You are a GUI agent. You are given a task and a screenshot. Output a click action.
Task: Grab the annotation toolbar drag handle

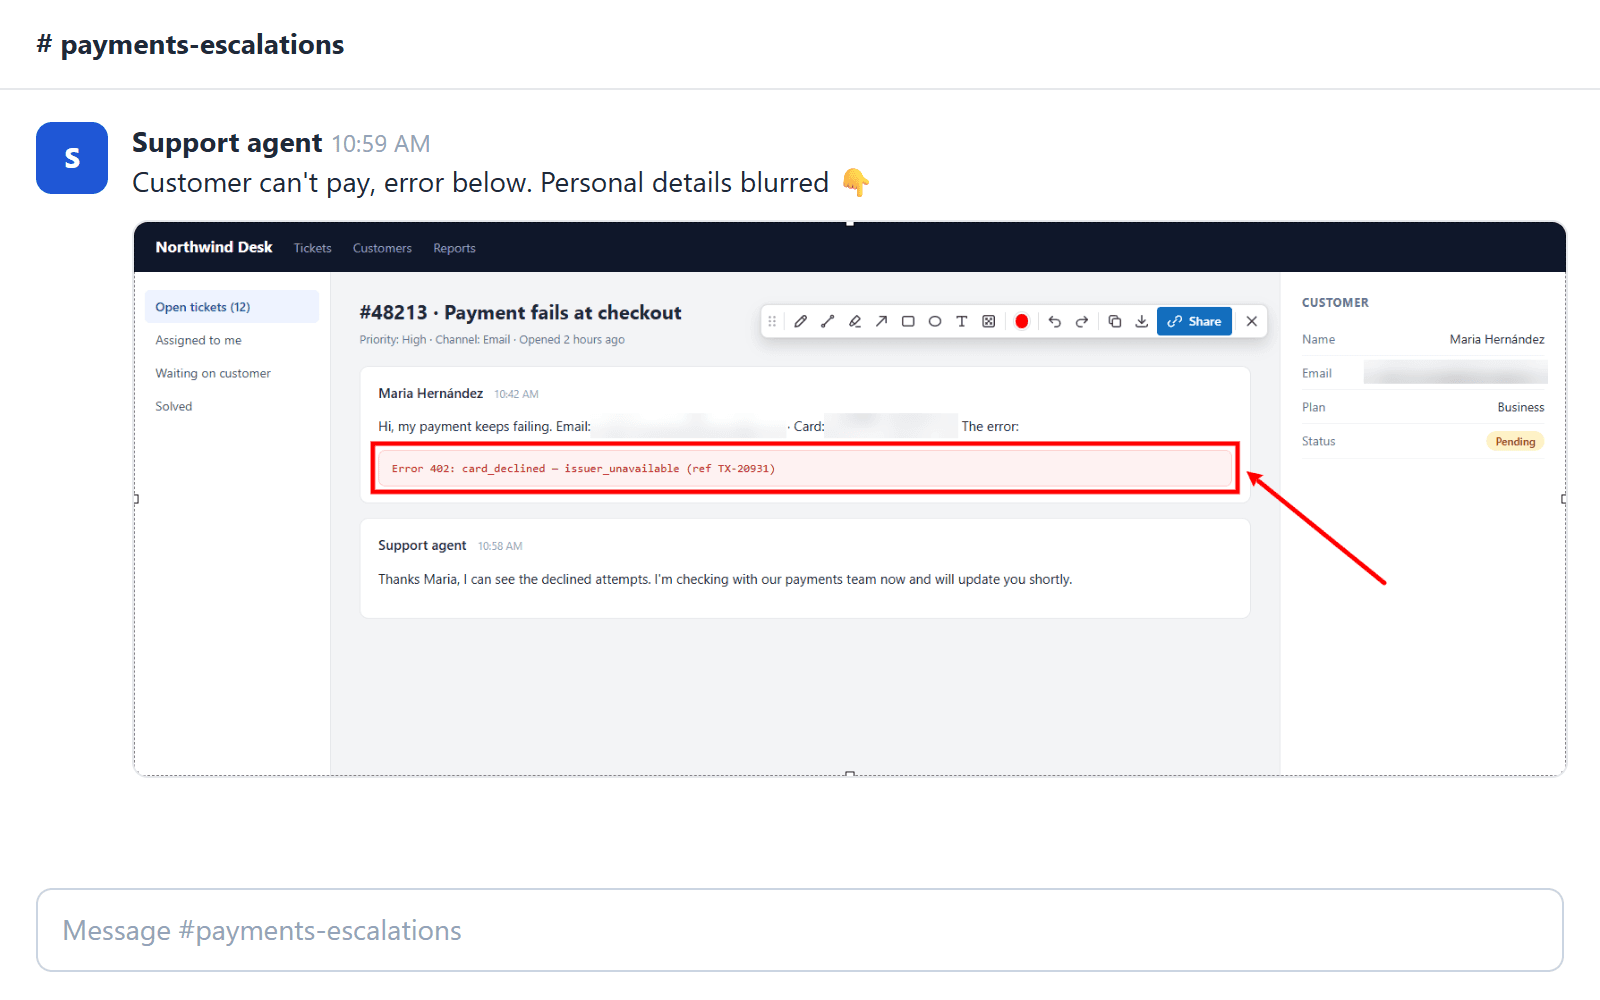(x=772, y=321)
